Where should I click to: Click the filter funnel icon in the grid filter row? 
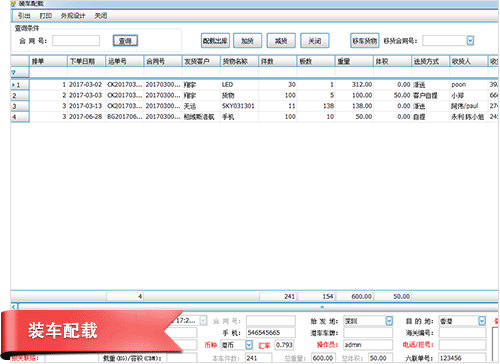point(14,72)
